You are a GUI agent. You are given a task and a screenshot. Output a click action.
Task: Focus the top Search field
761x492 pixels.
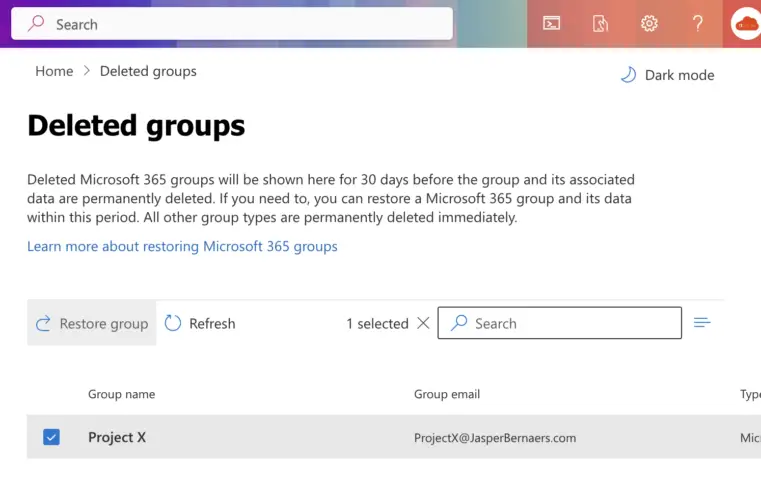click(232, 24)
